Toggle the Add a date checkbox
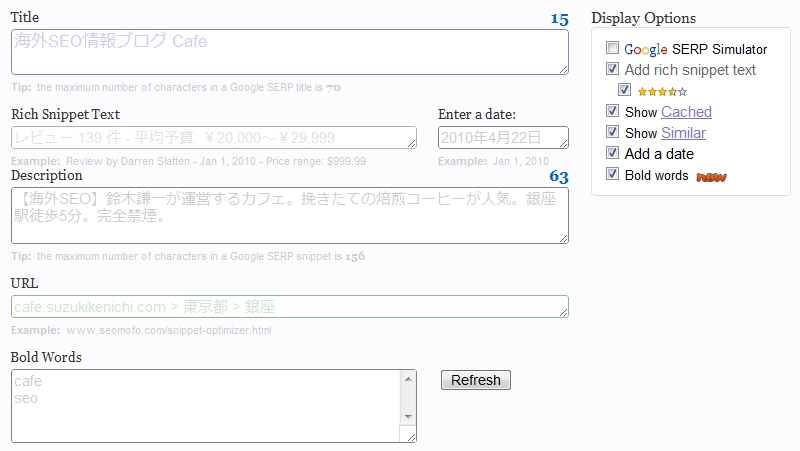This screenshot has width=800, height=451. point(612,153)
